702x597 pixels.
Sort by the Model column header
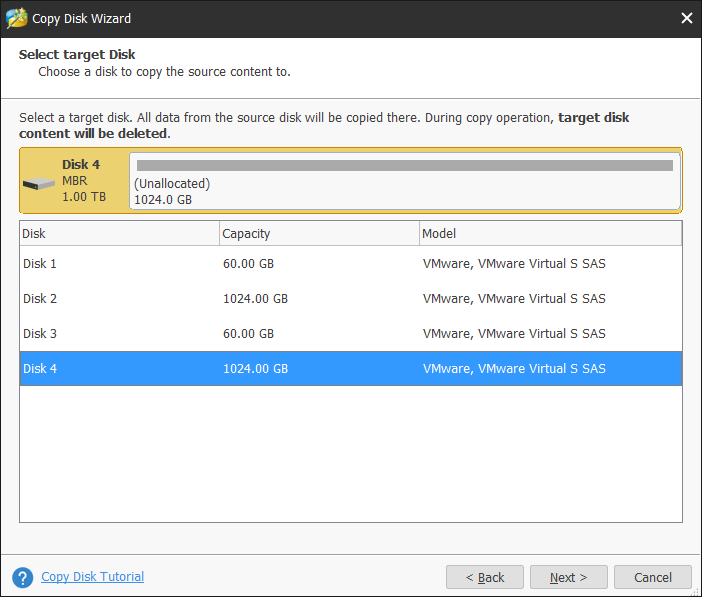551,233
